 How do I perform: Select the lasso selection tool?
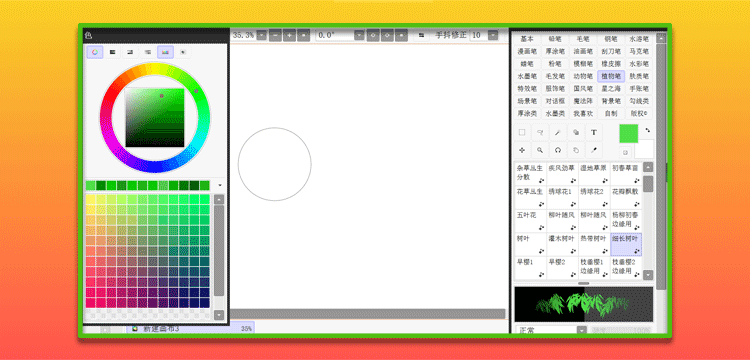(540, 132)
